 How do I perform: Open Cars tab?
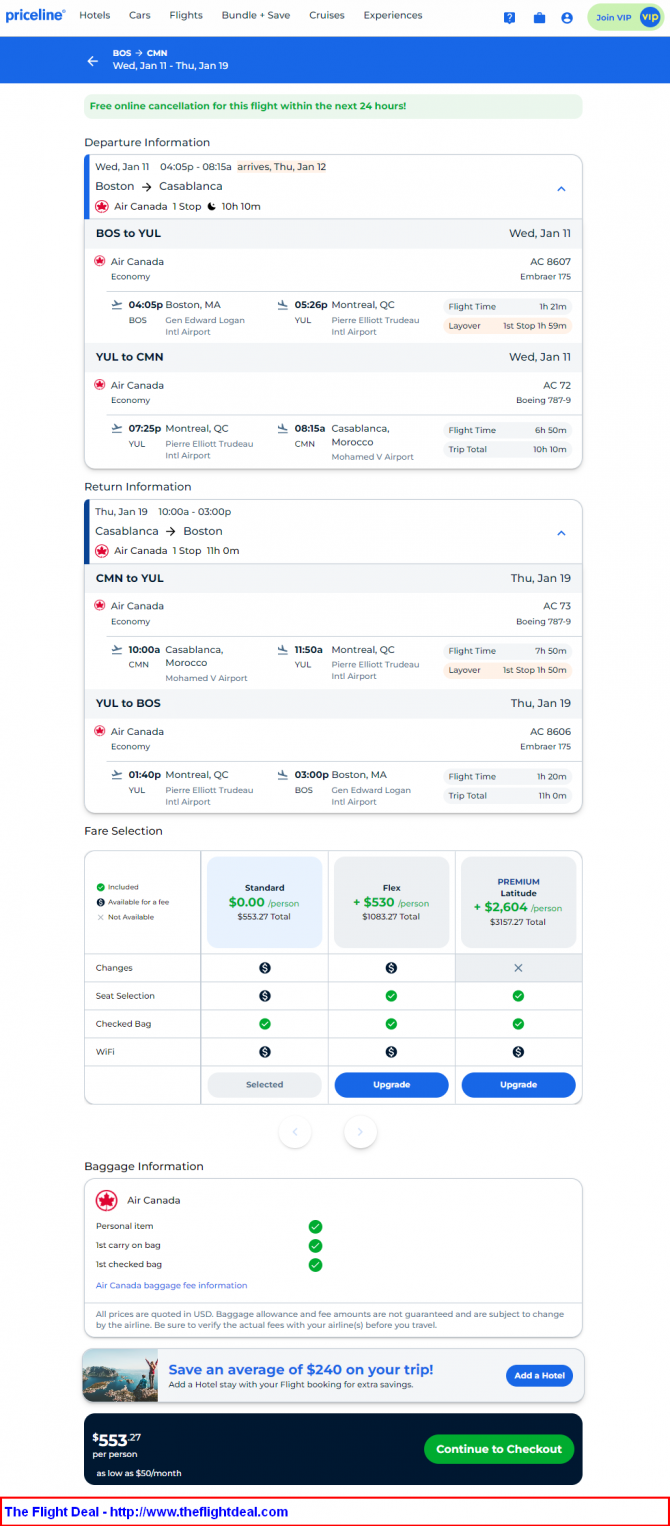coord(140,15)
